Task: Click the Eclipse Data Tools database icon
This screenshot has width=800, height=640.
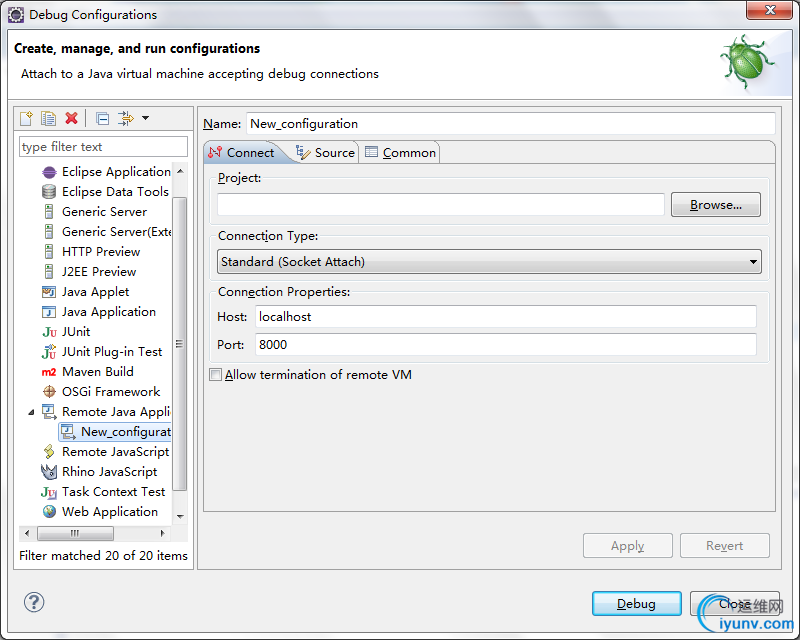Action: [49, 192]
